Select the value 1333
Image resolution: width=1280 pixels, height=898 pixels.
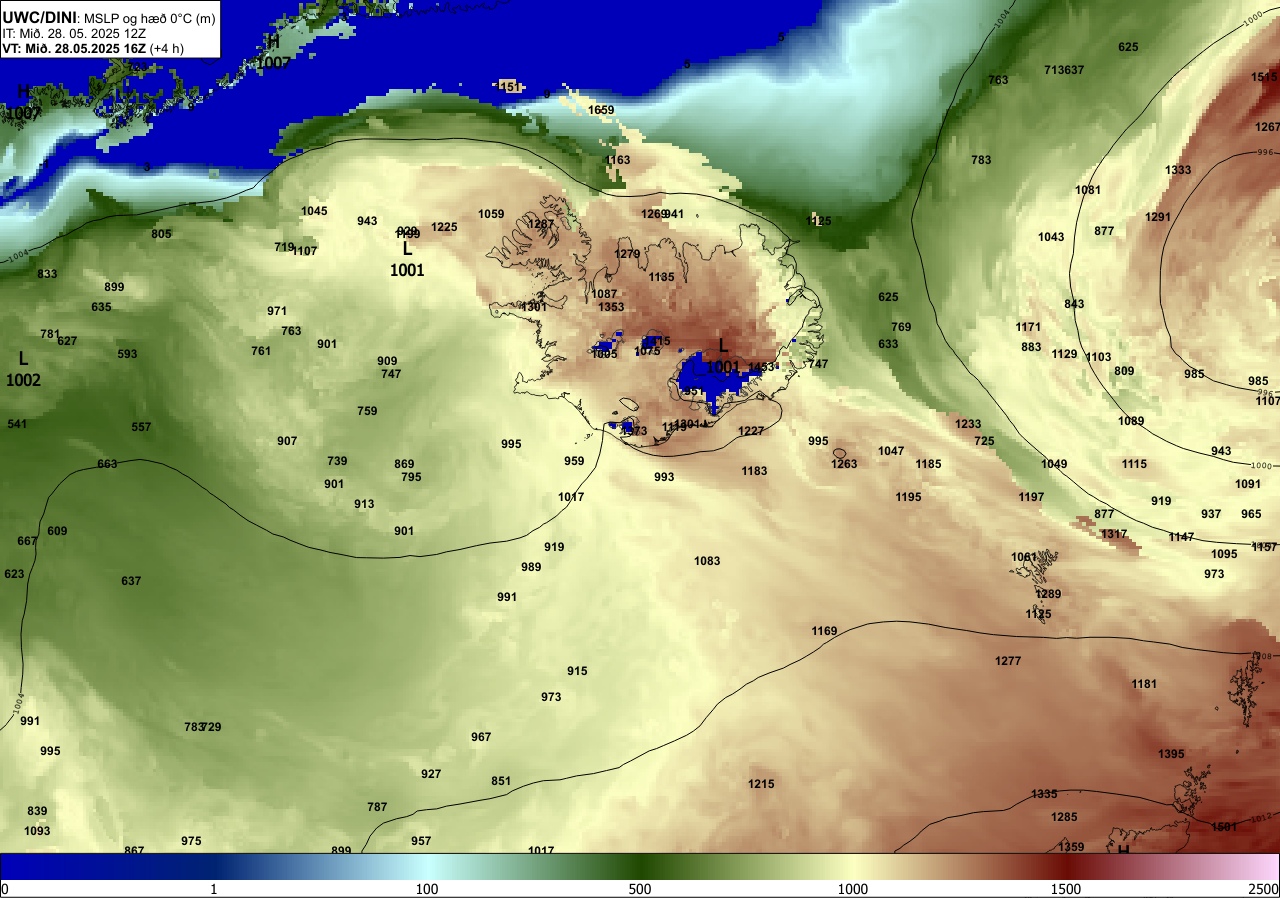1178,170
